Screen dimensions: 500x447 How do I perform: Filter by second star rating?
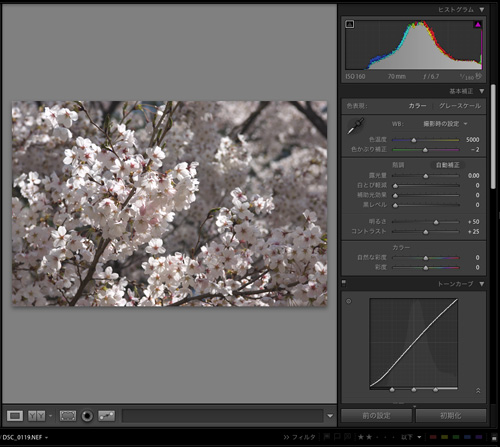tap(369, 437)
